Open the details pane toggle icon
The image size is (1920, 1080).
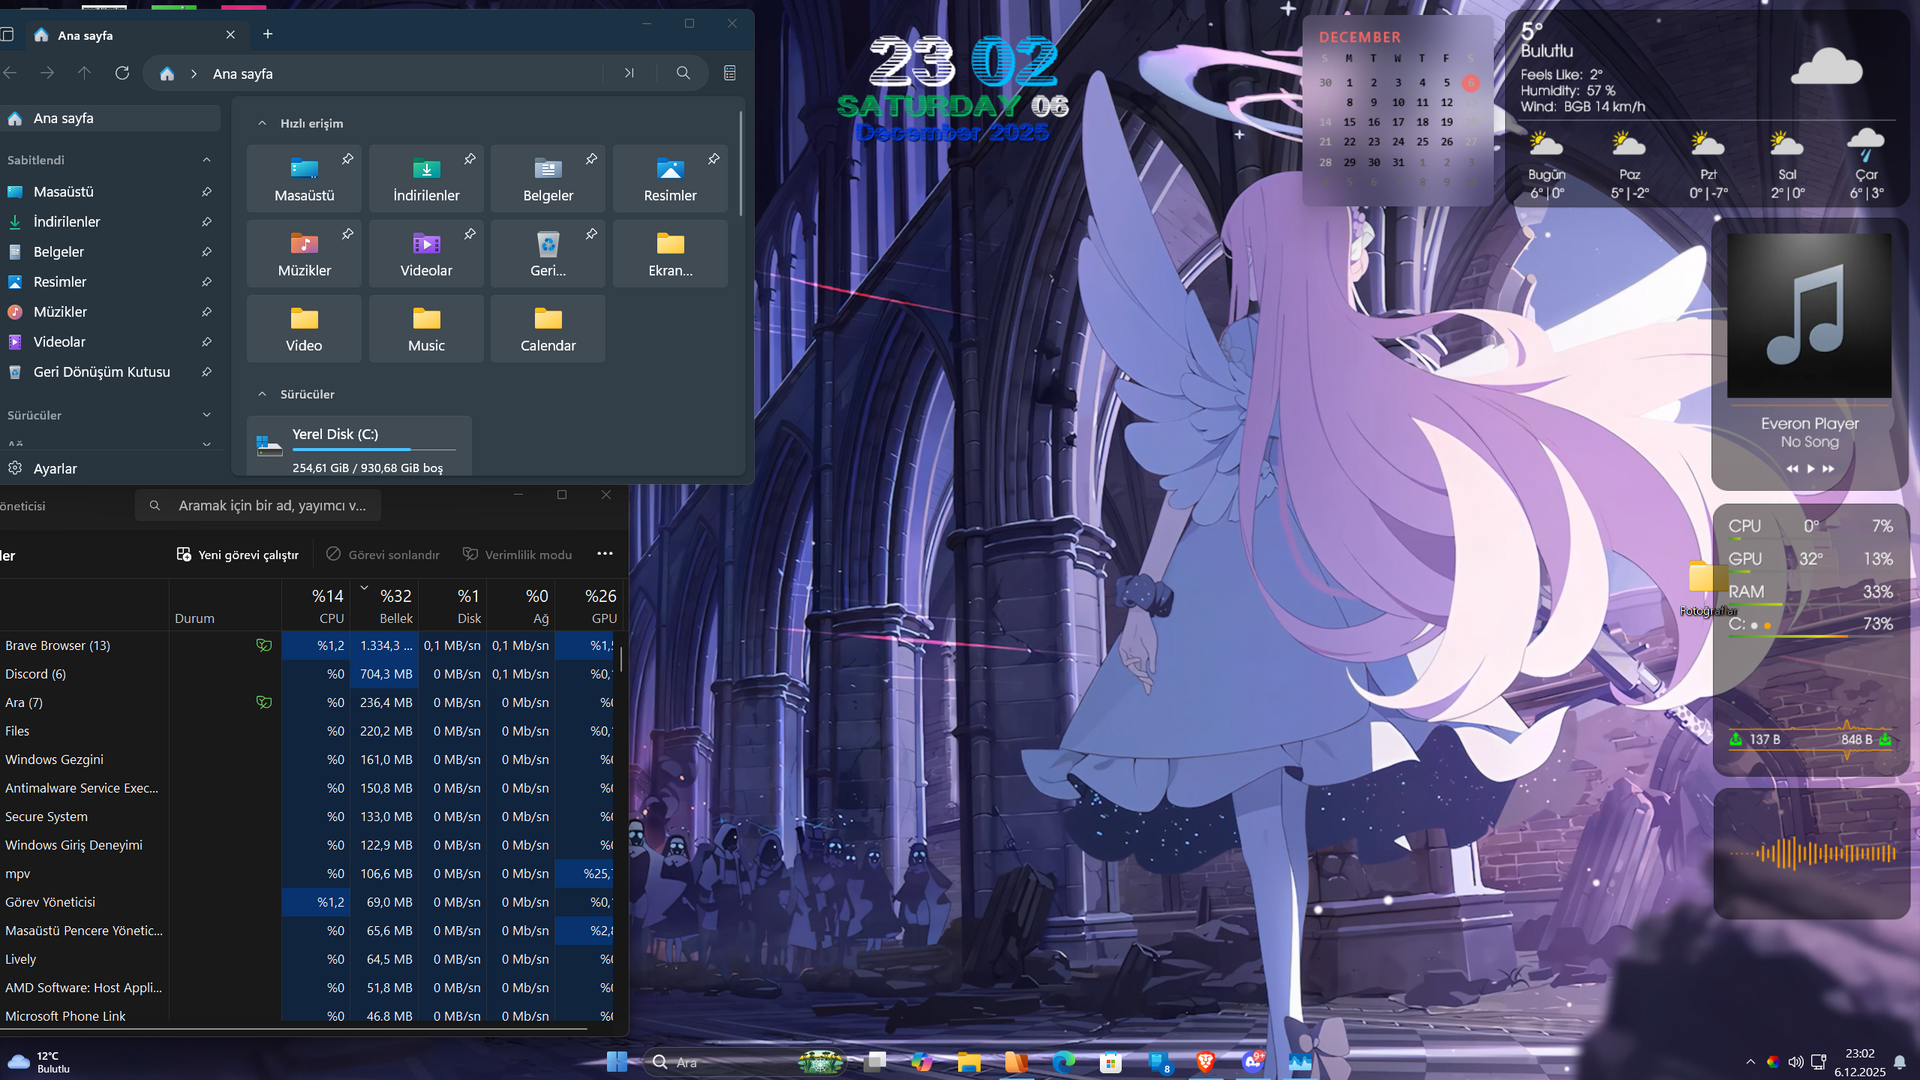(730, 73)
